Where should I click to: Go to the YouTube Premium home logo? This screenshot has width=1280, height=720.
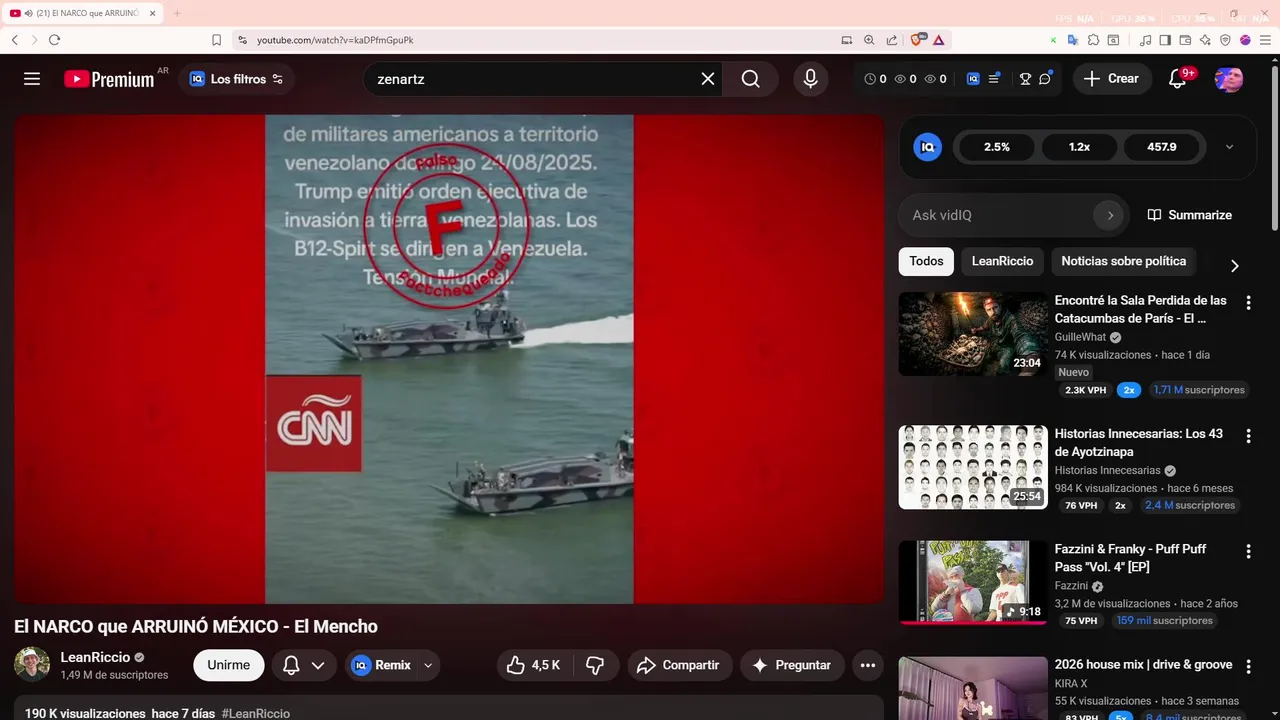pos(109,79)
